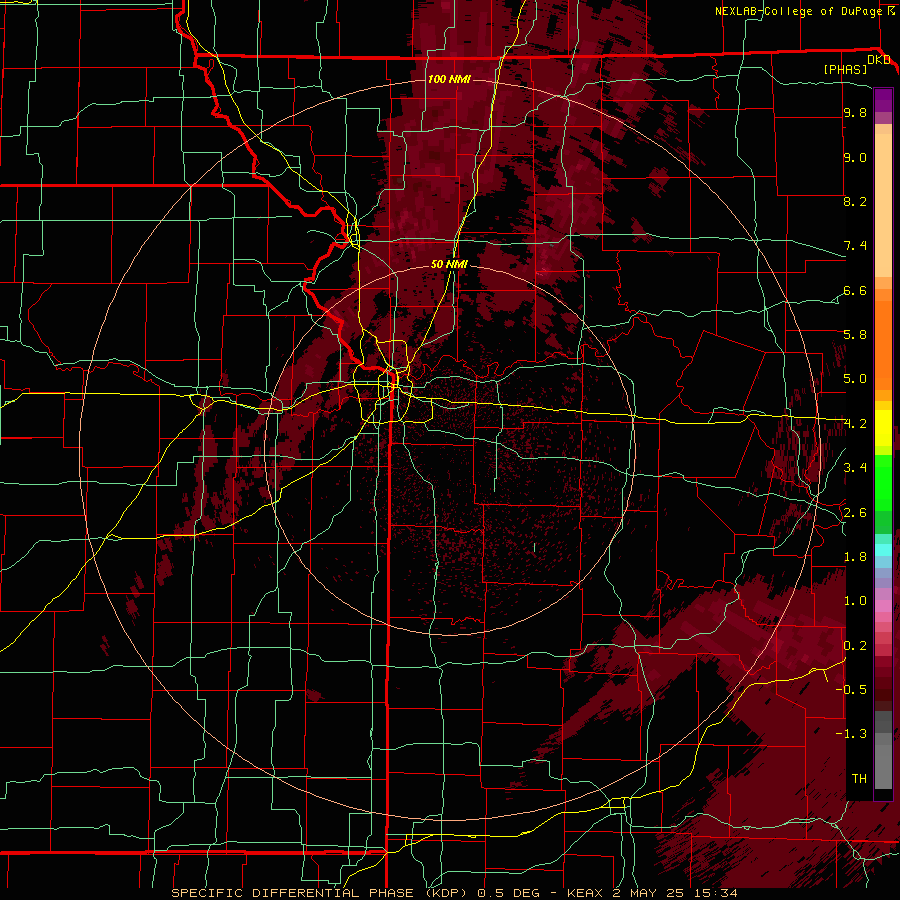The image size is (900, 900).
Task: Click the -0.5 legend value
Action: pos(851,689)
